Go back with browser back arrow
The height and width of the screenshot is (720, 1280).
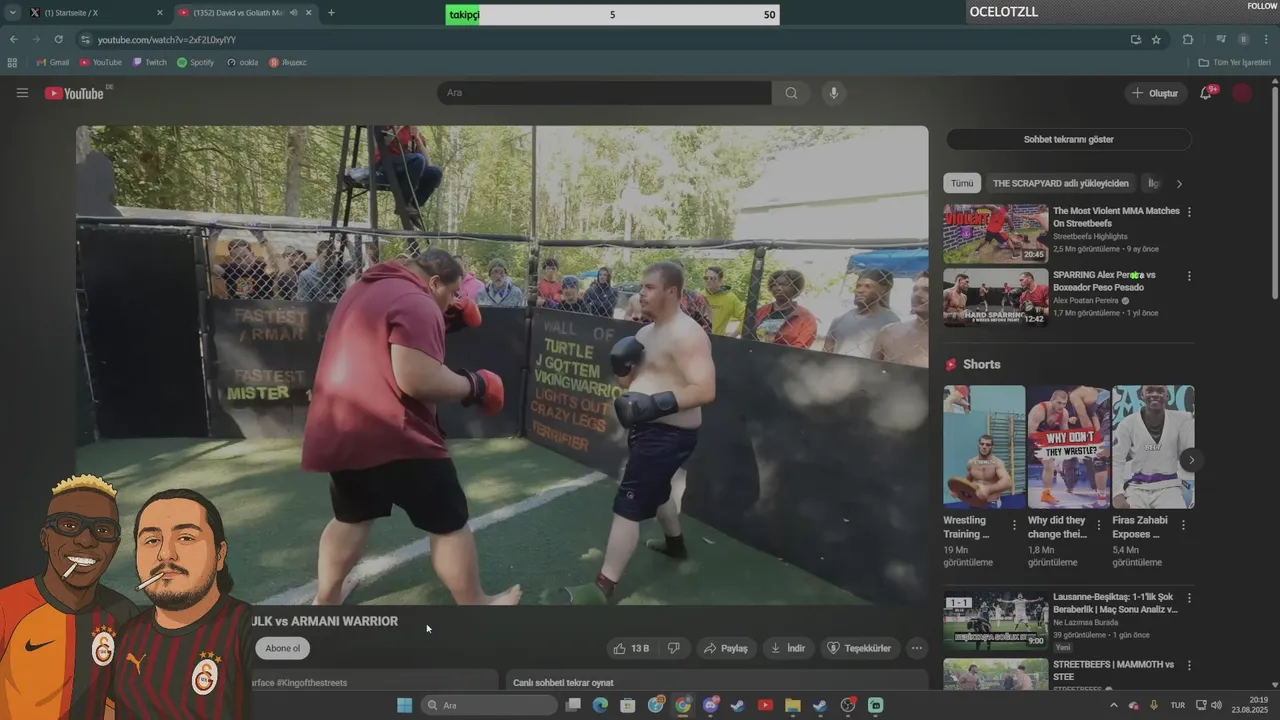[x=13, y=39]
